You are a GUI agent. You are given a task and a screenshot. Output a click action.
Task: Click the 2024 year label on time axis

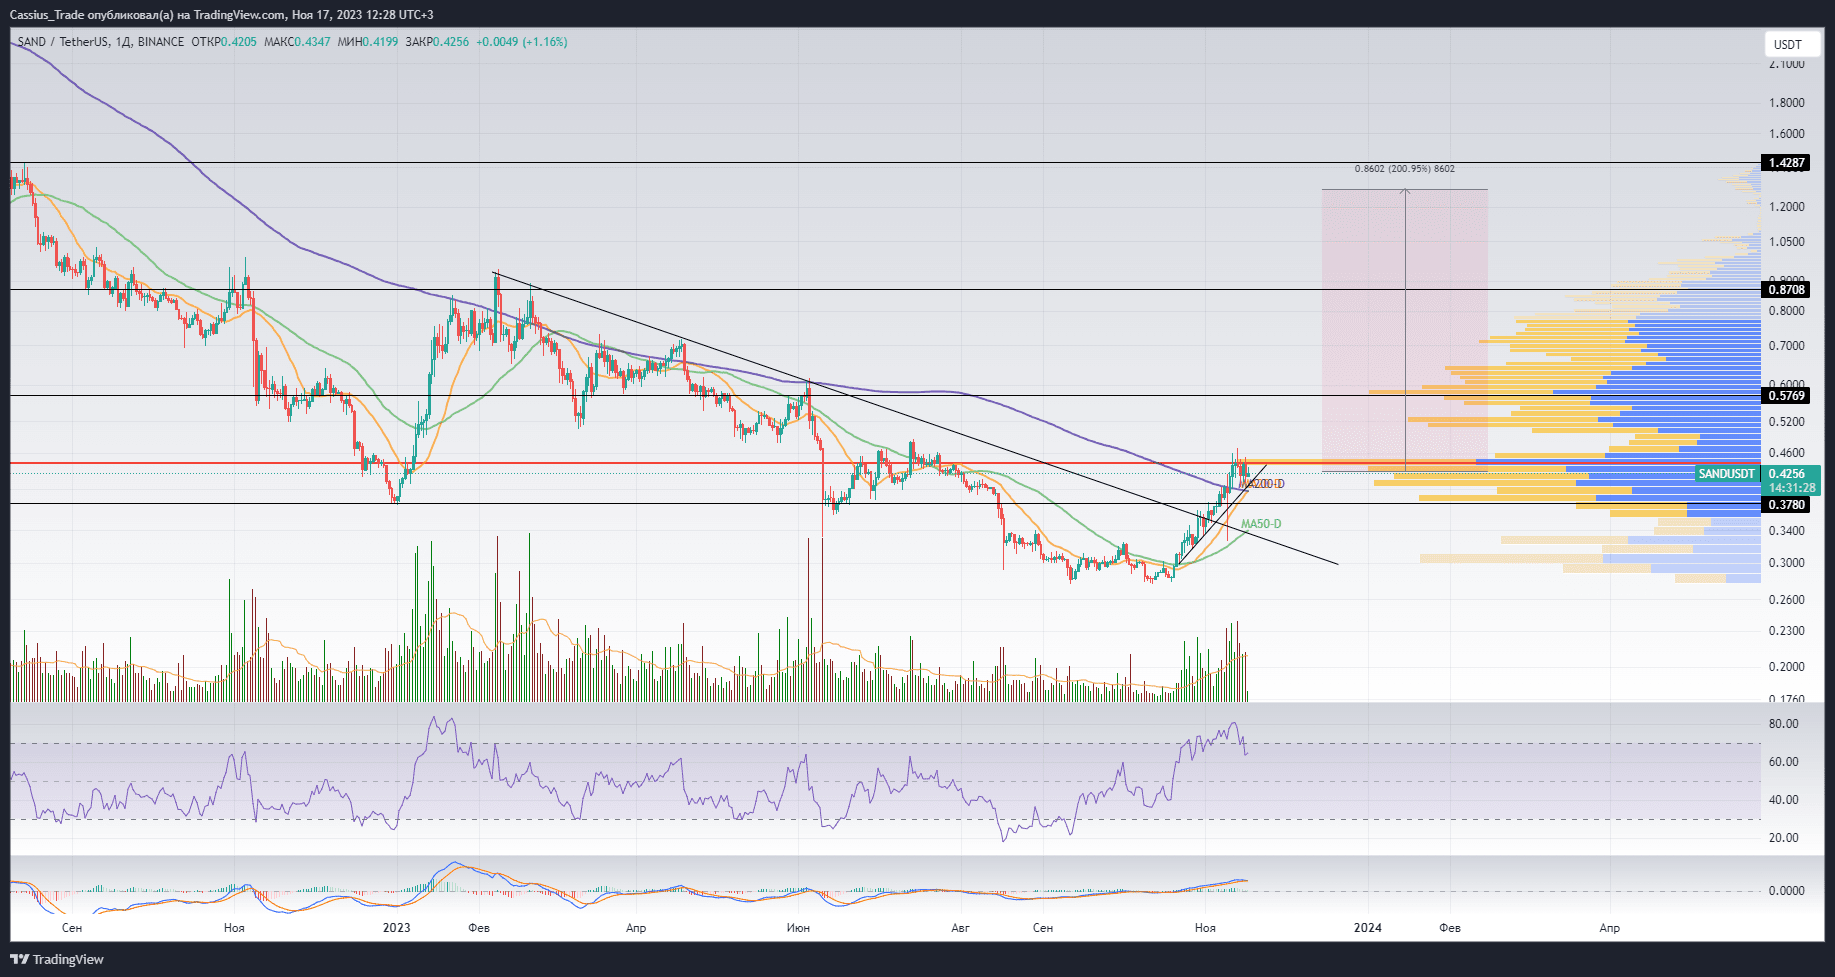[x=1368, y=928]
